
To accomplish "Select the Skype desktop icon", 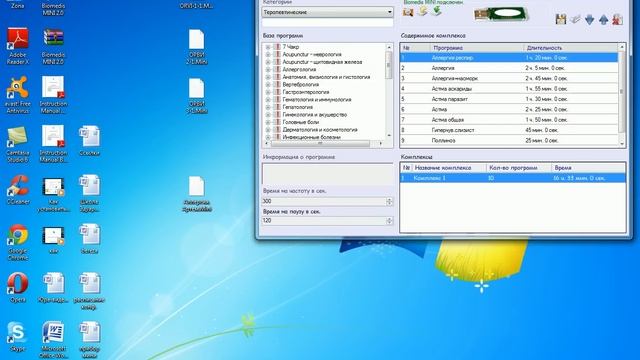I will (18, 336).
